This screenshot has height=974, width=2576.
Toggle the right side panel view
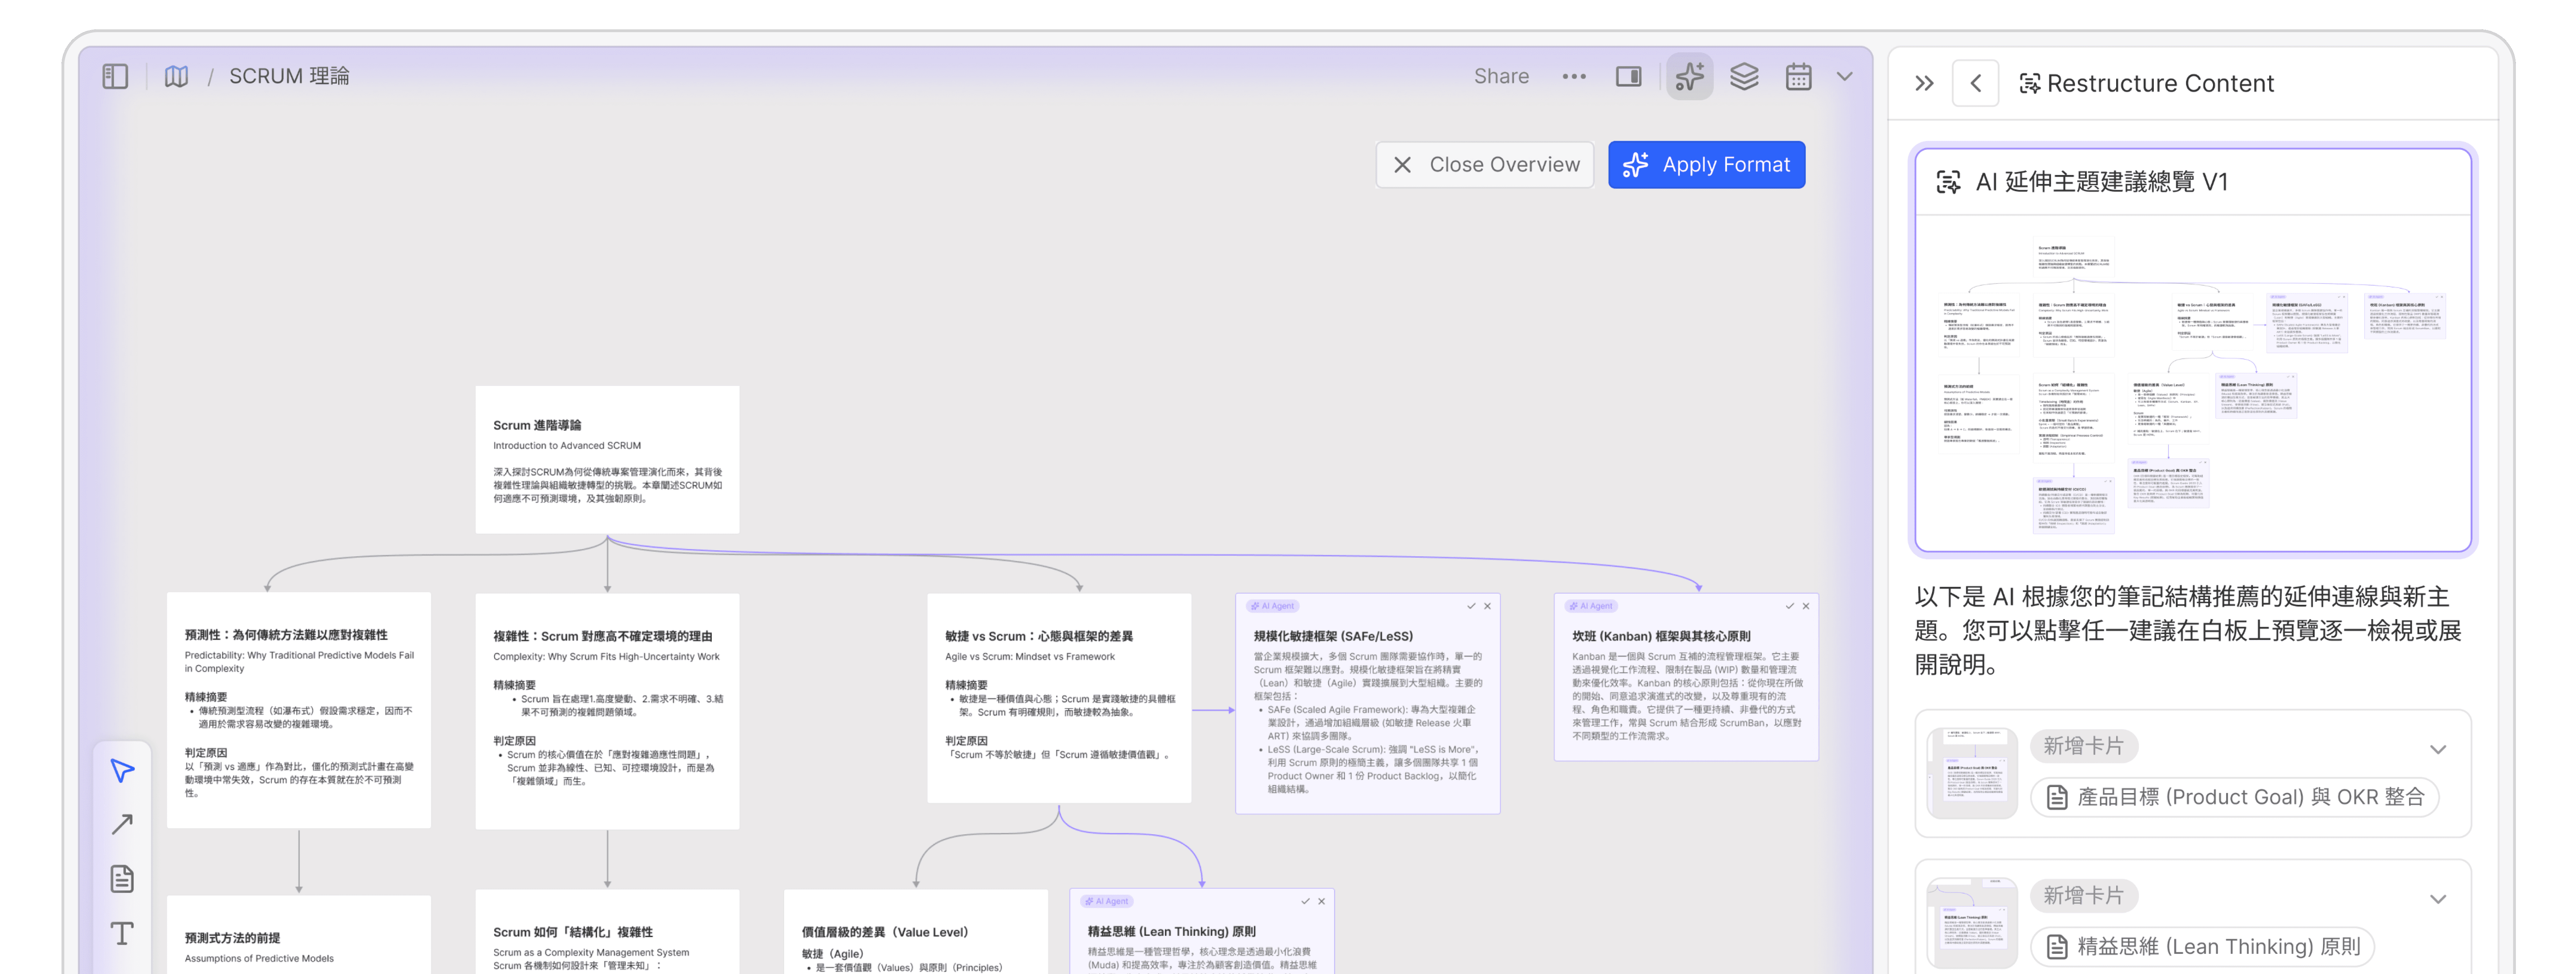(1628, 77)
